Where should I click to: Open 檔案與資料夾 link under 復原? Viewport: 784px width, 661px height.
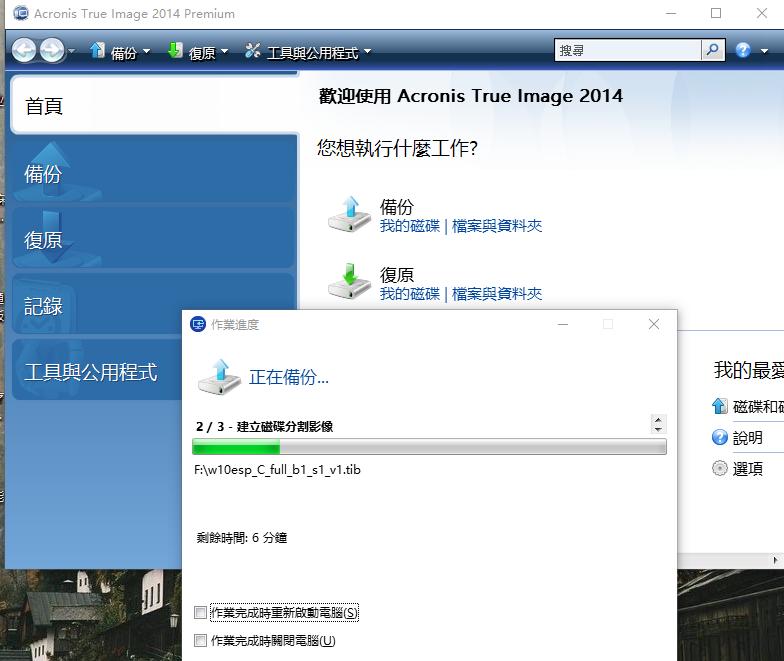tap(497, 294)
